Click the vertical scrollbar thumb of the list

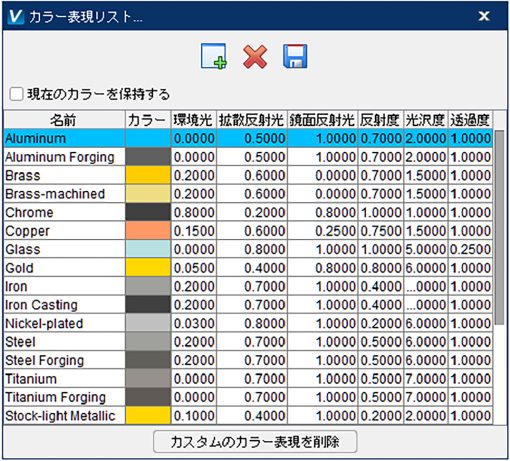click(x=499, y=227)
